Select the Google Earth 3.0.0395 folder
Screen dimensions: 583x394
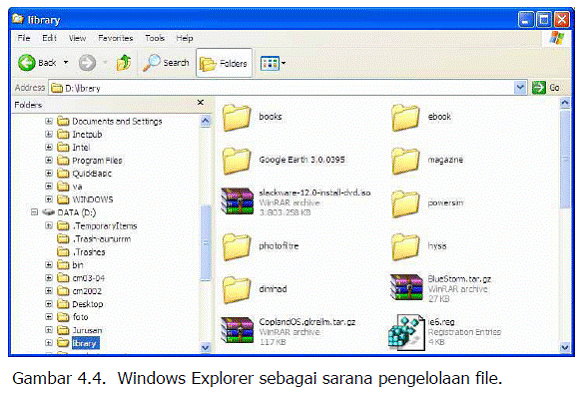click(x=236, y=160)
